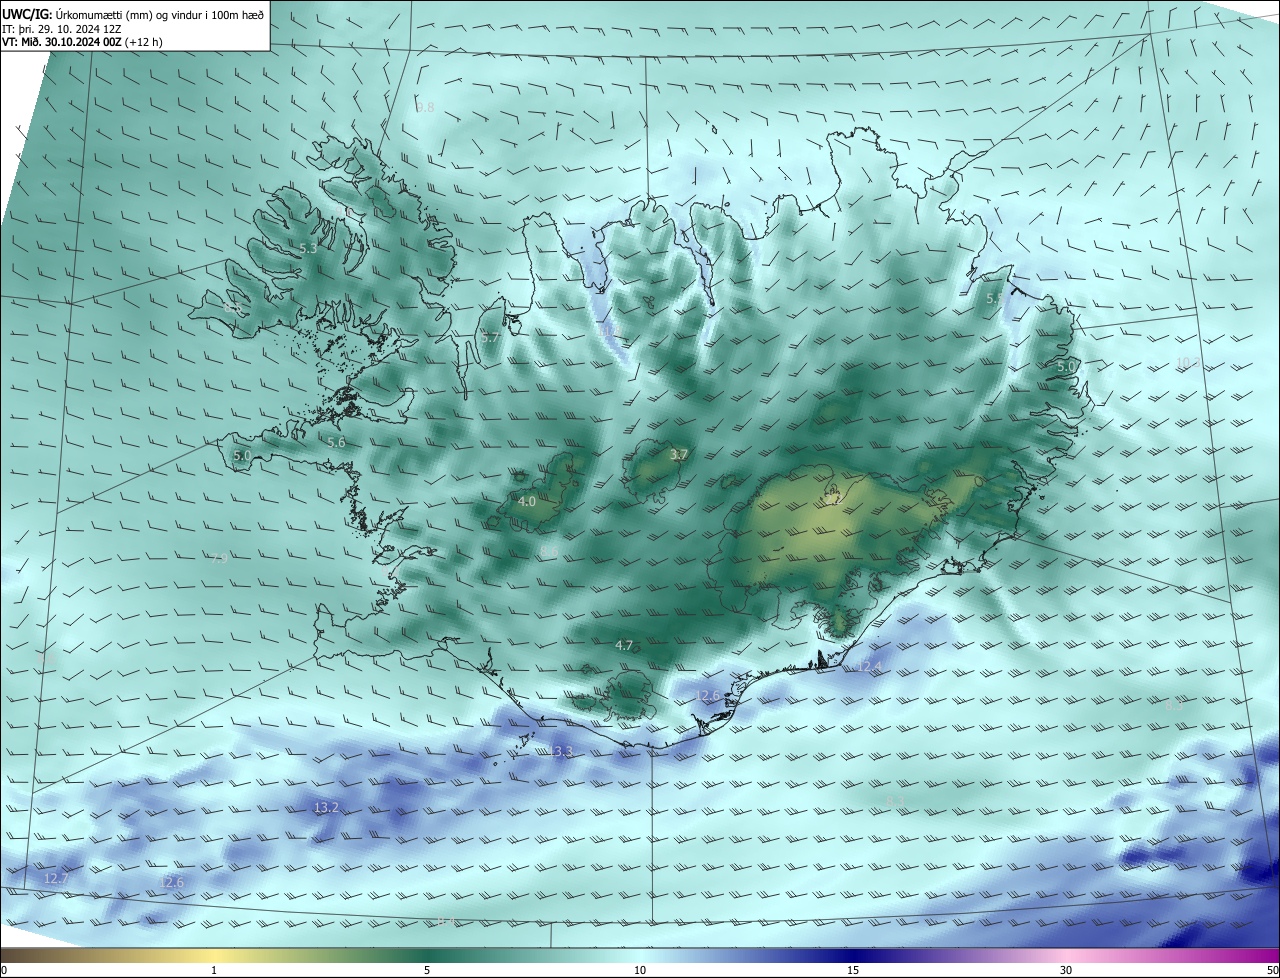The height and width of the screenshot is (978, 1280).
Task: Click the 12.6 value beside the 12.7 label
Action: (x=172, y=882)
